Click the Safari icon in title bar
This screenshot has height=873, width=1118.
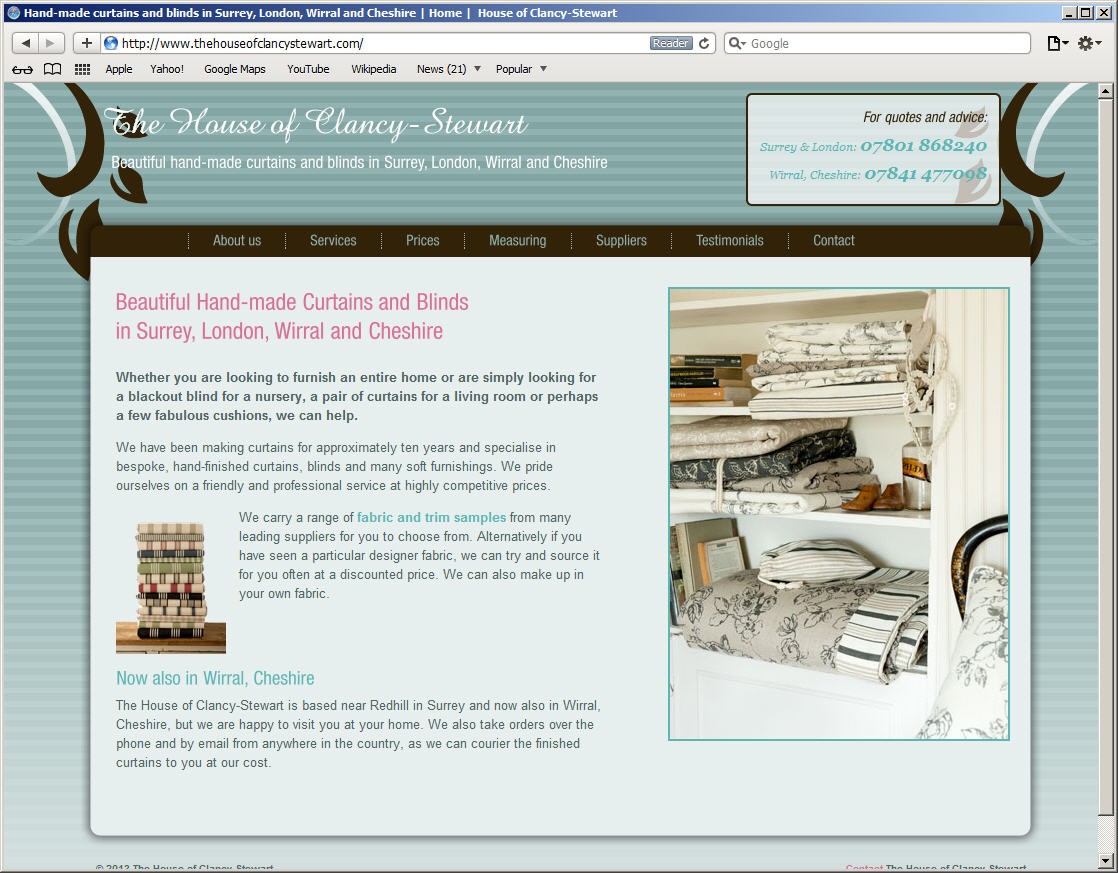click(14, 13)
